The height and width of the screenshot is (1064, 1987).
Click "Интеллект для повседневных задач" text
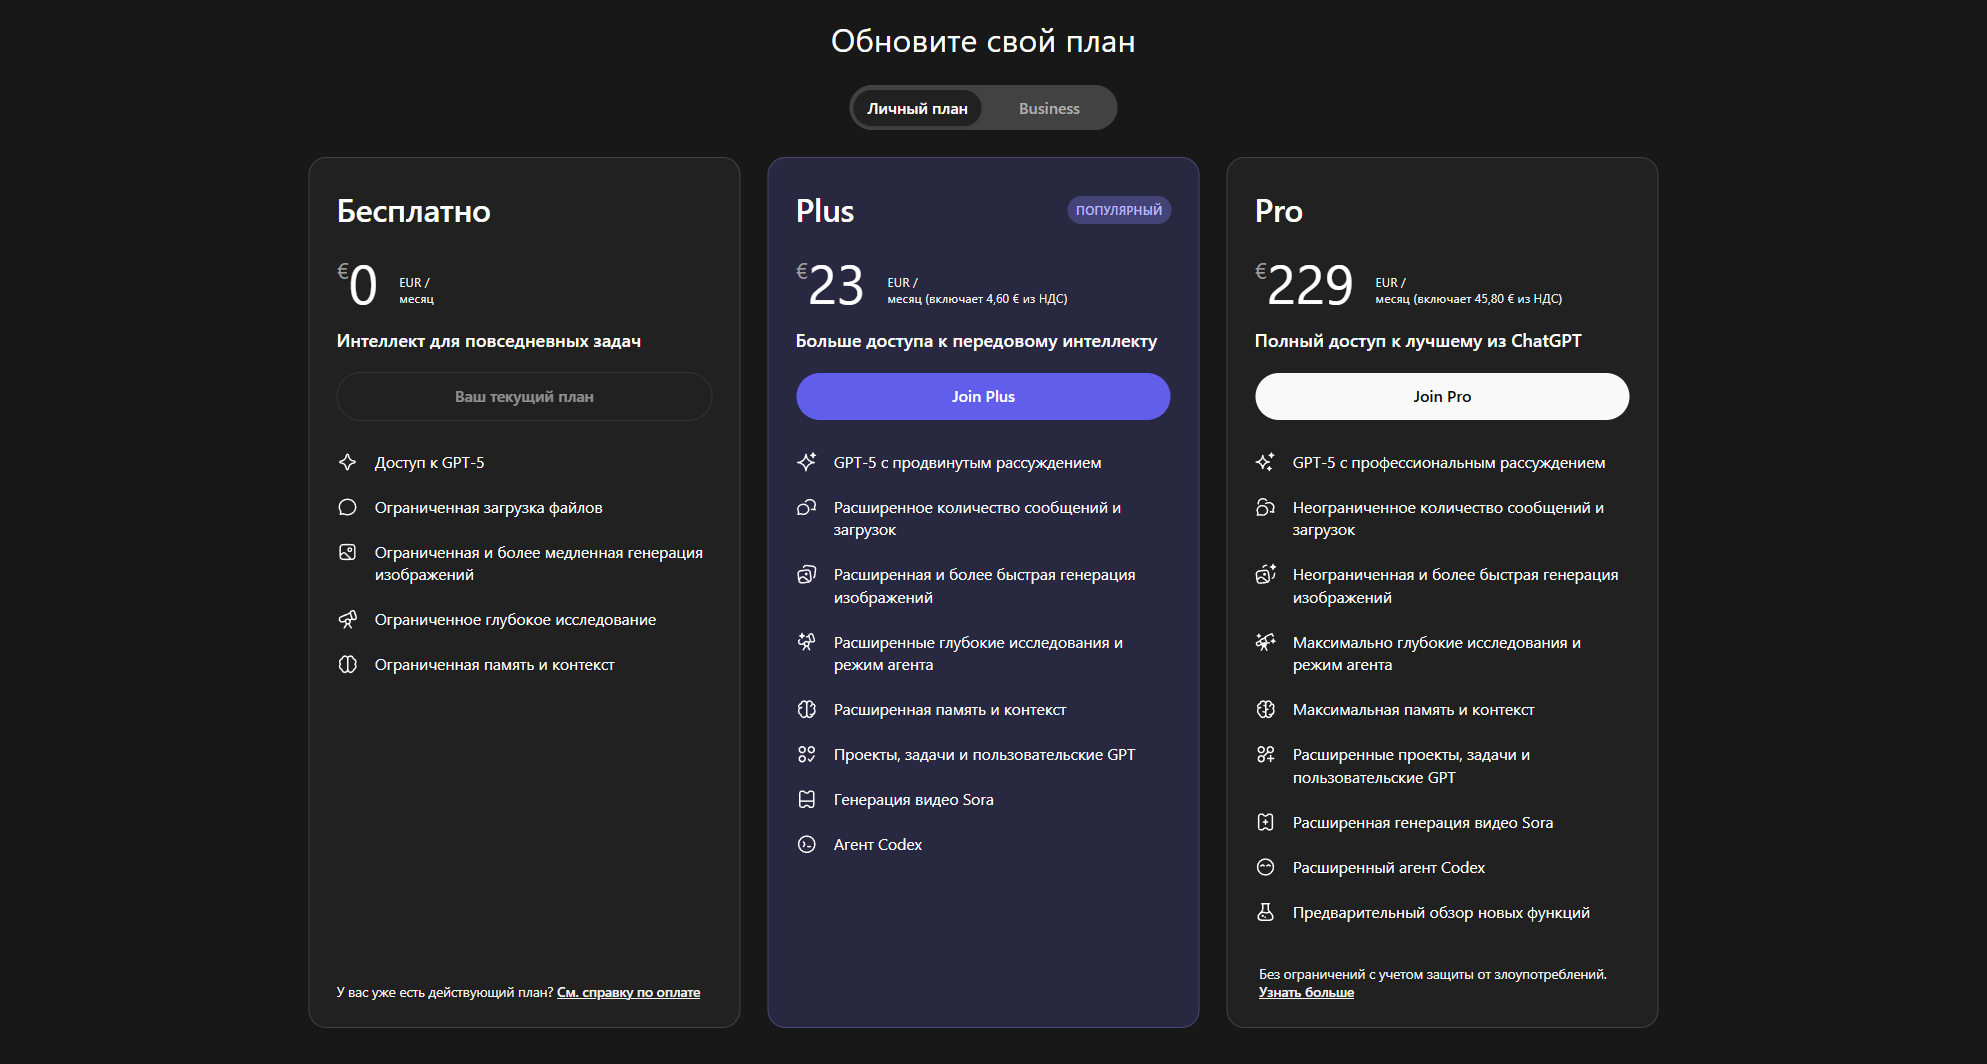(x=489, y=341)
